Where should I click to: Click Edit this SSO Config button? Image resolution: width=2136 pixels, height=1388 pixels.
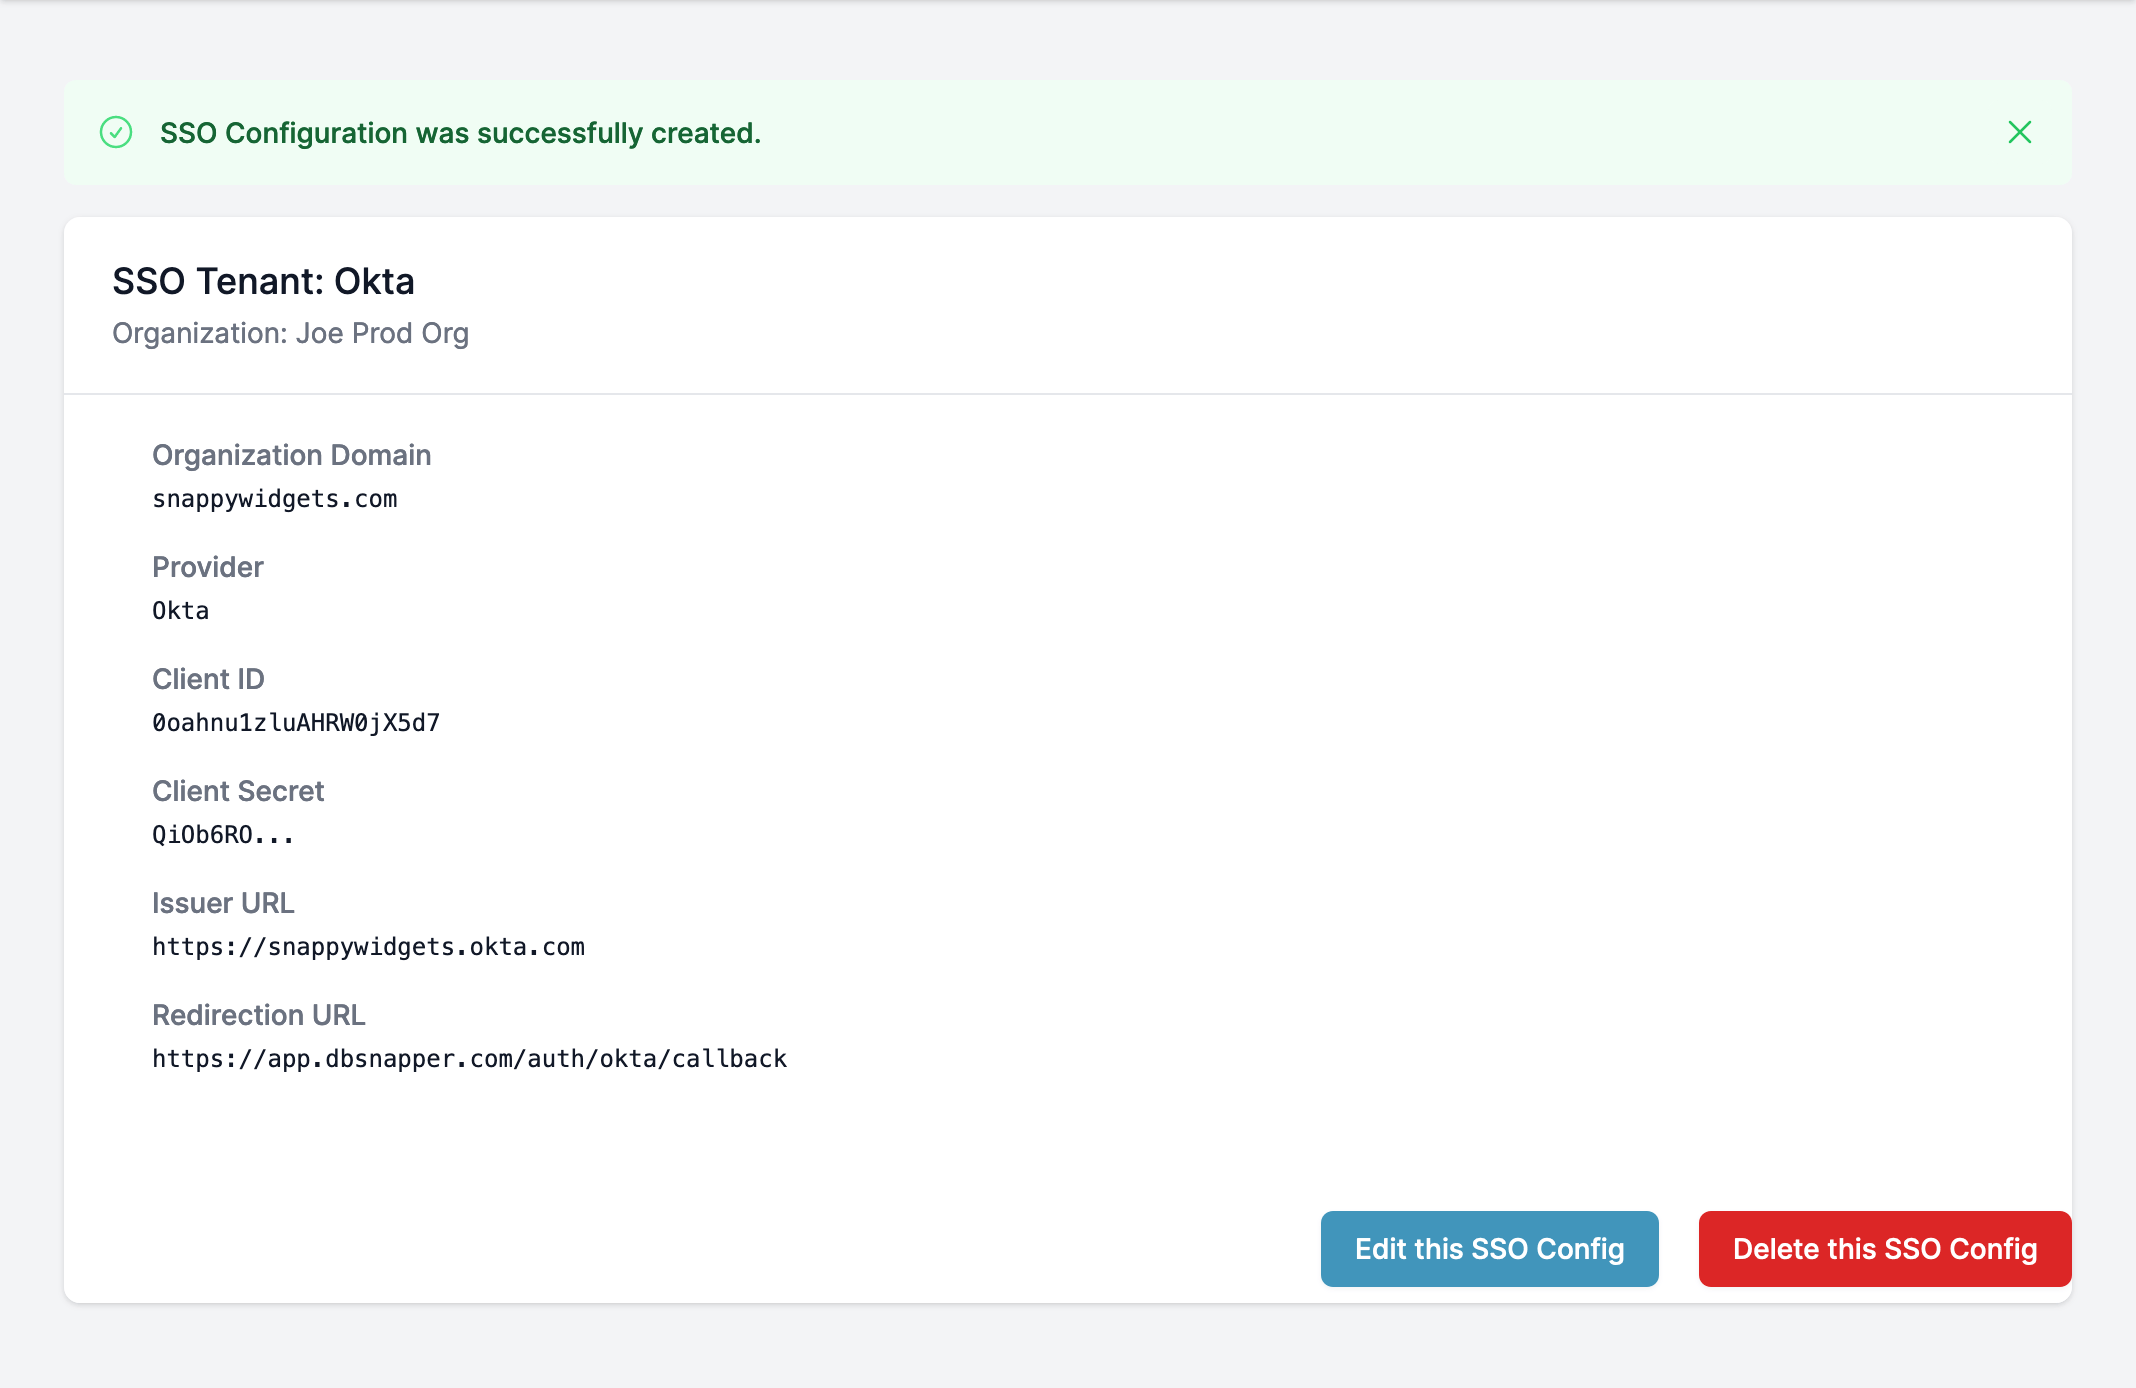tap(1489, 1249)
